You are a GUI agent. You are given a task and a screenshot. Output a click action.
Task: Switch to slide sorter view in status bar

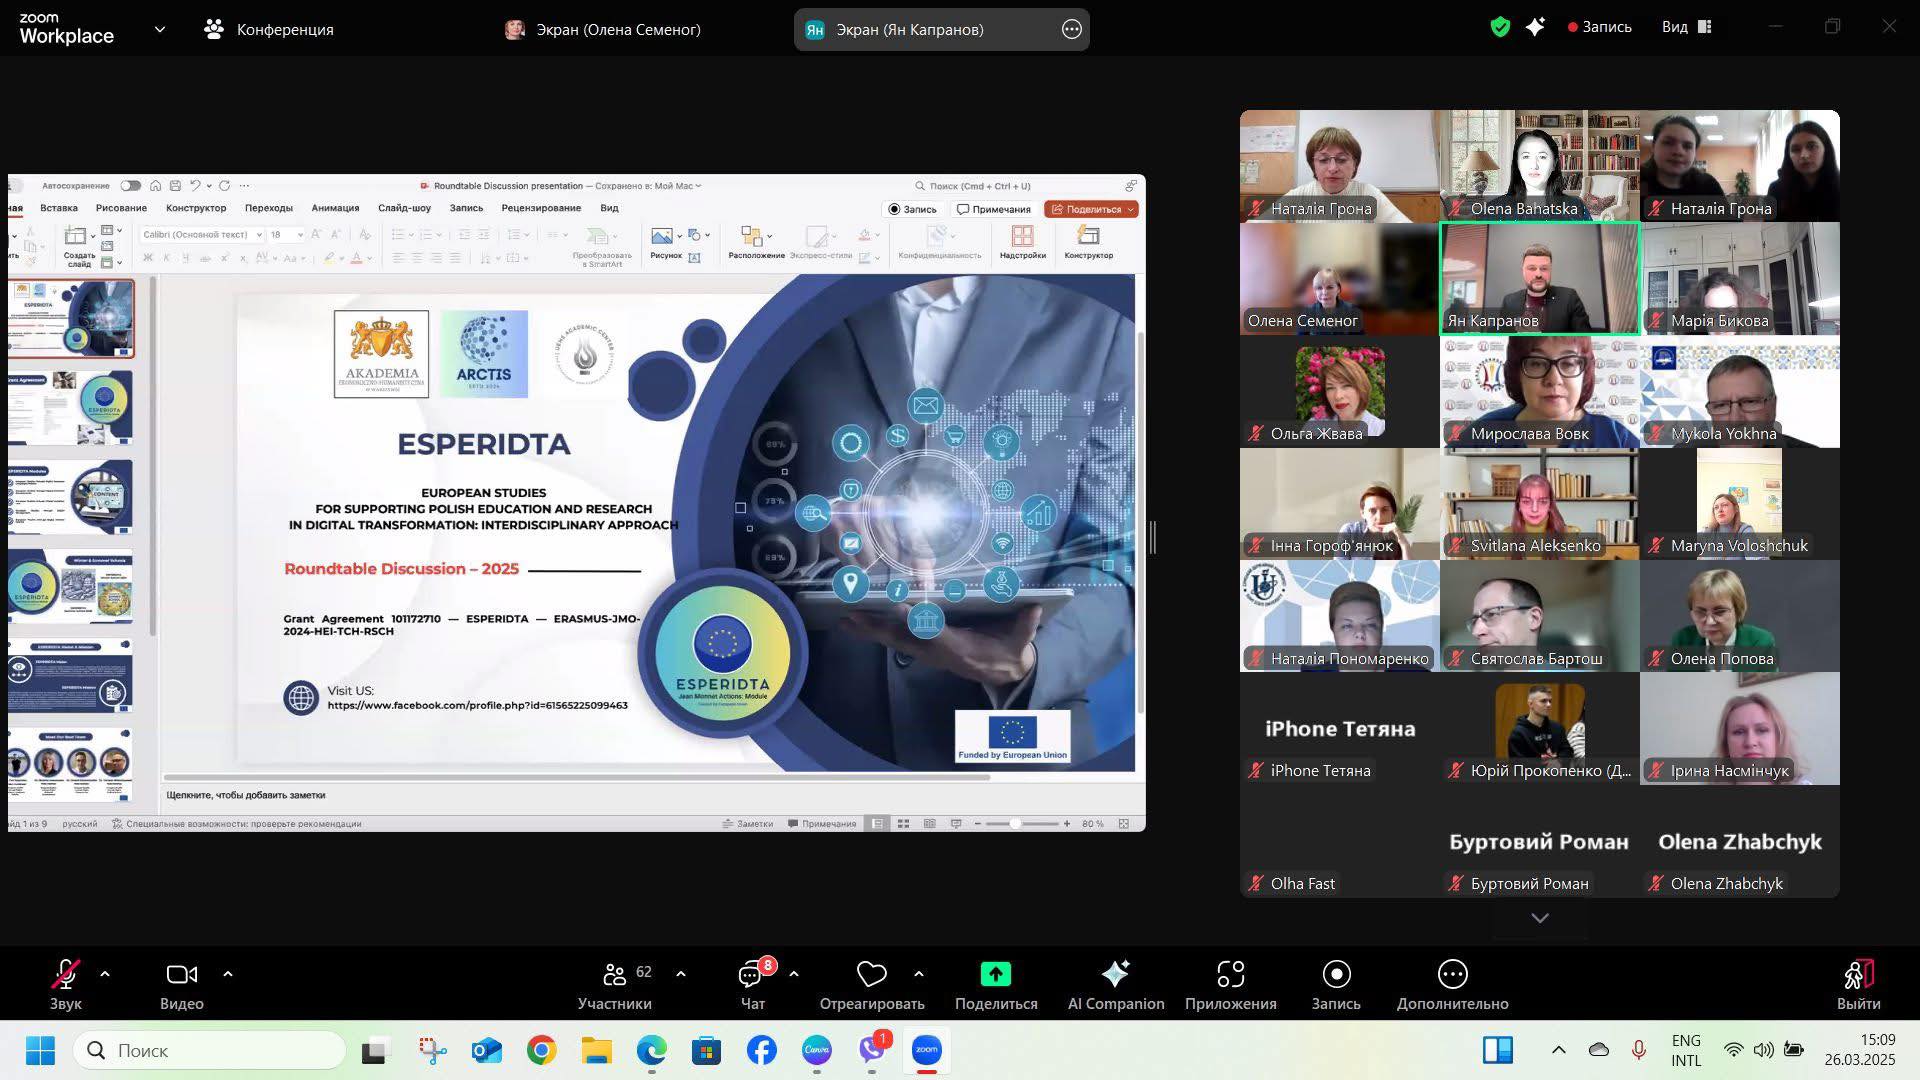[903, 824]
